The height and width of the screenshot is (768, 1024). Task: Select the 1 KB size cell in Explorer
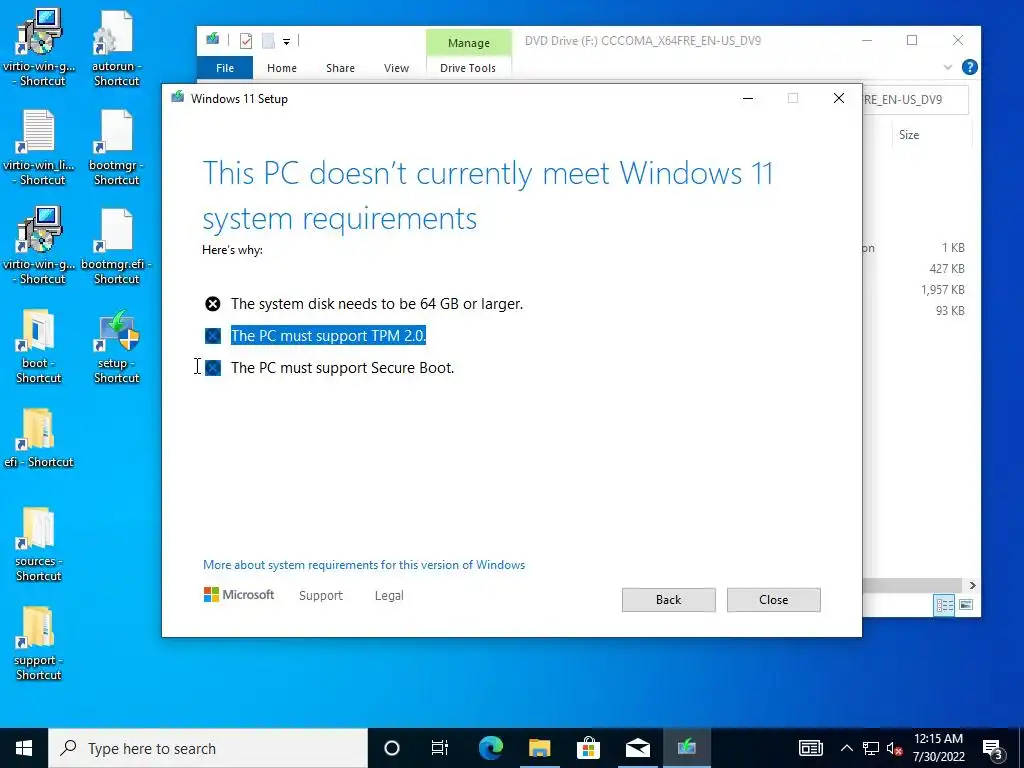point(953,248)
